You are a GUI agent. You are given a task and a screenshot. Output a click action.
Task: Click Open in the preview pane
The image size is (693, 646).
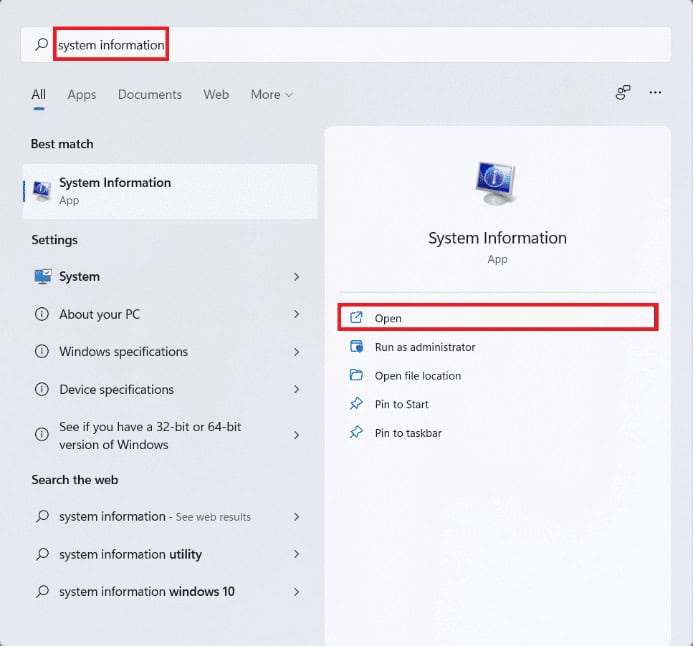coord(498,318)
